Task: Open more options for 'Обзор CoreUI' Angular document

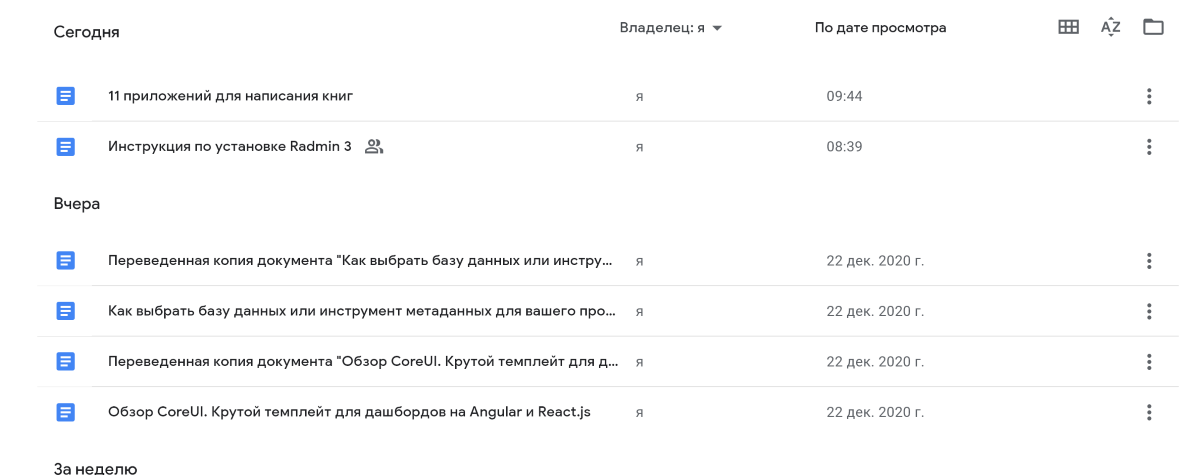Action: [1149, 412]
